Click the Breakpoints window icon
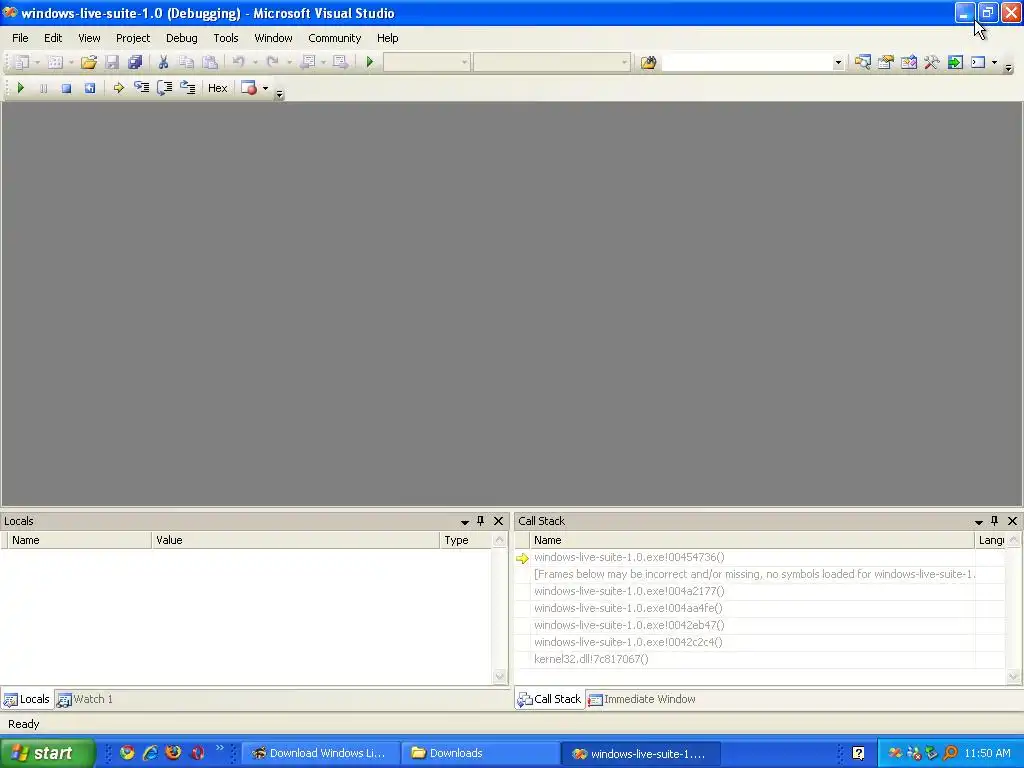1024x768 pixels. (249, 88)
